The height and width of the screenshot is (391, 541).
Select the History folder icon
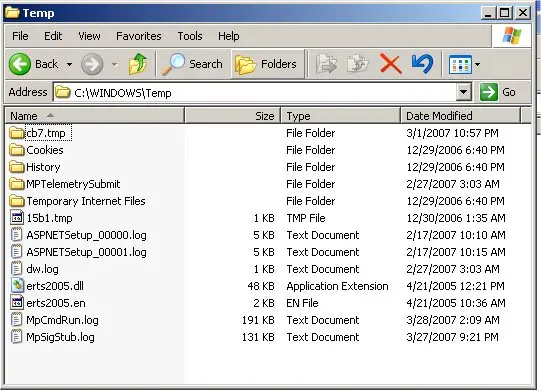coord(17,167)
